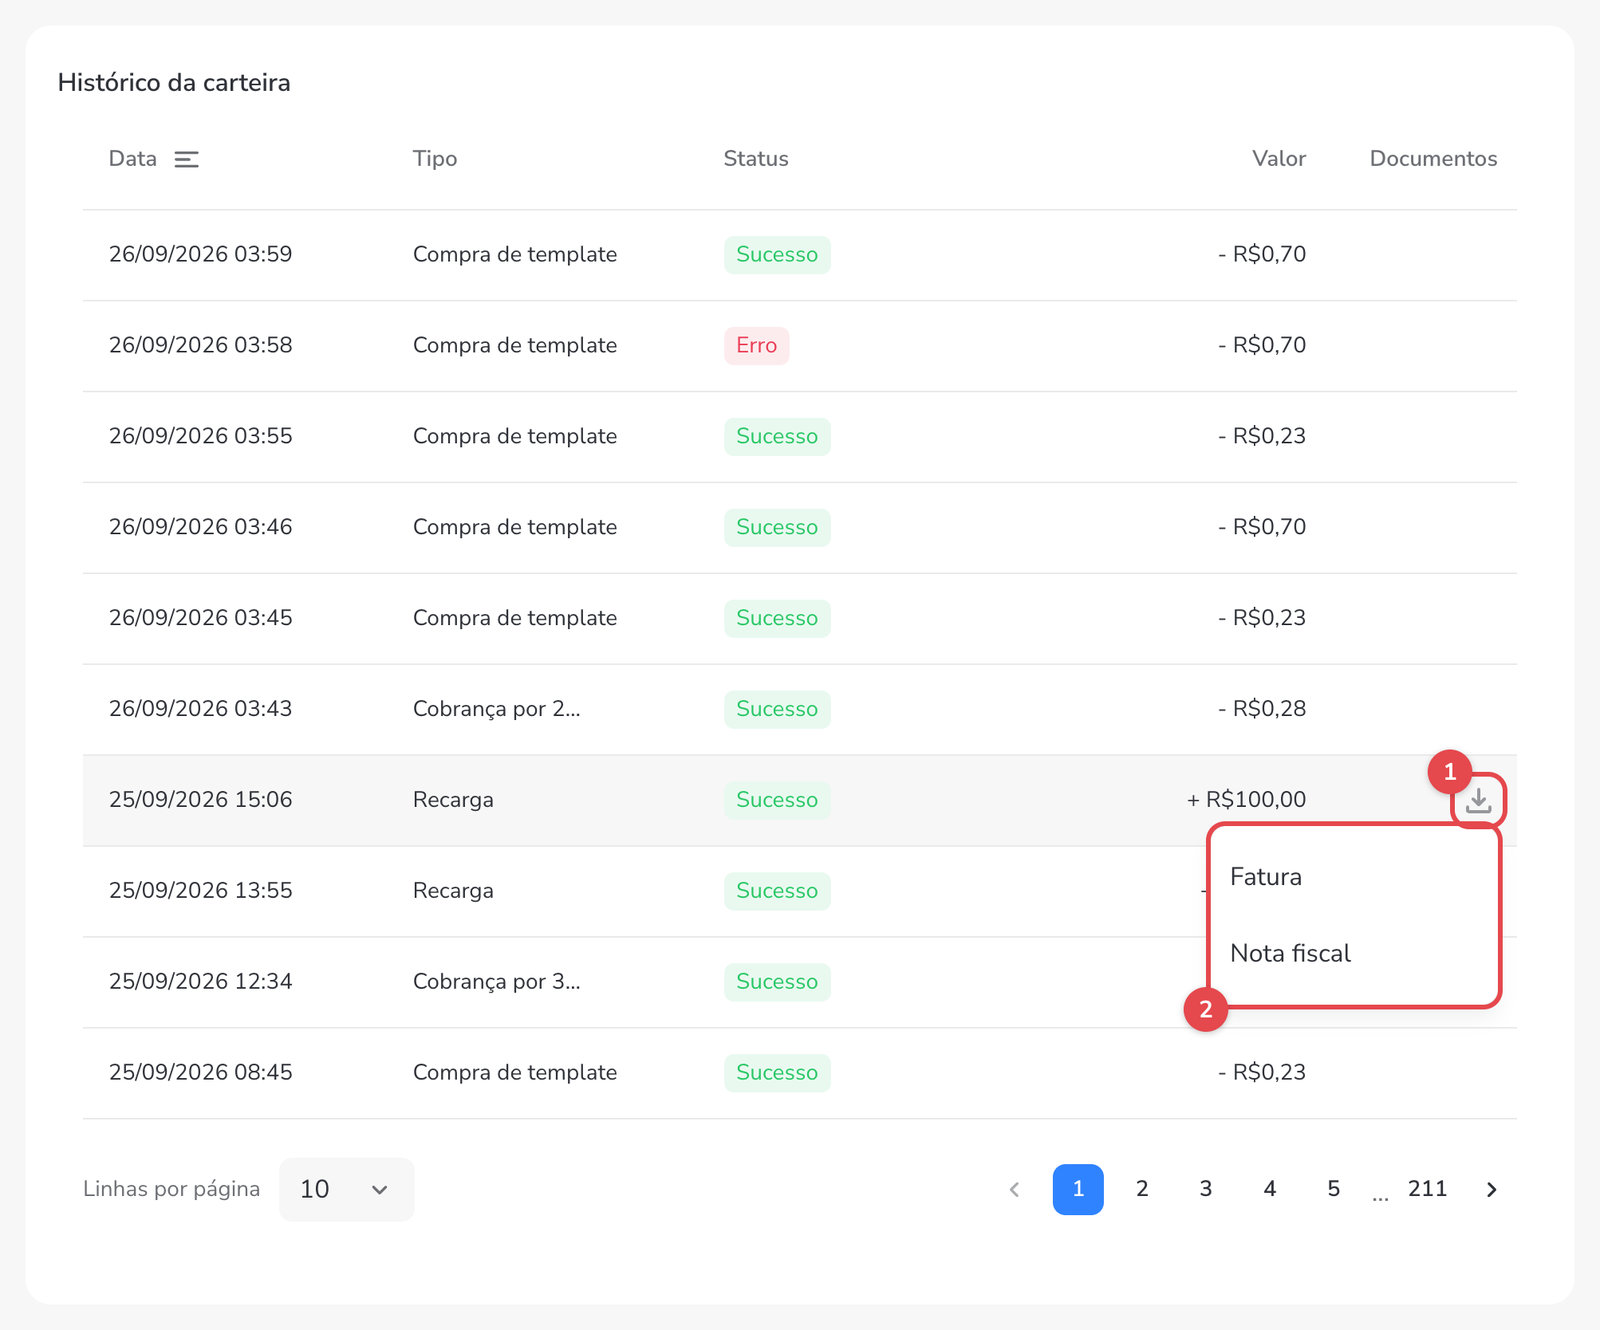Screen dimensions: 1600x1330
Task: Select the date 26/09/2026 03:55
Action: click(201, 437)
